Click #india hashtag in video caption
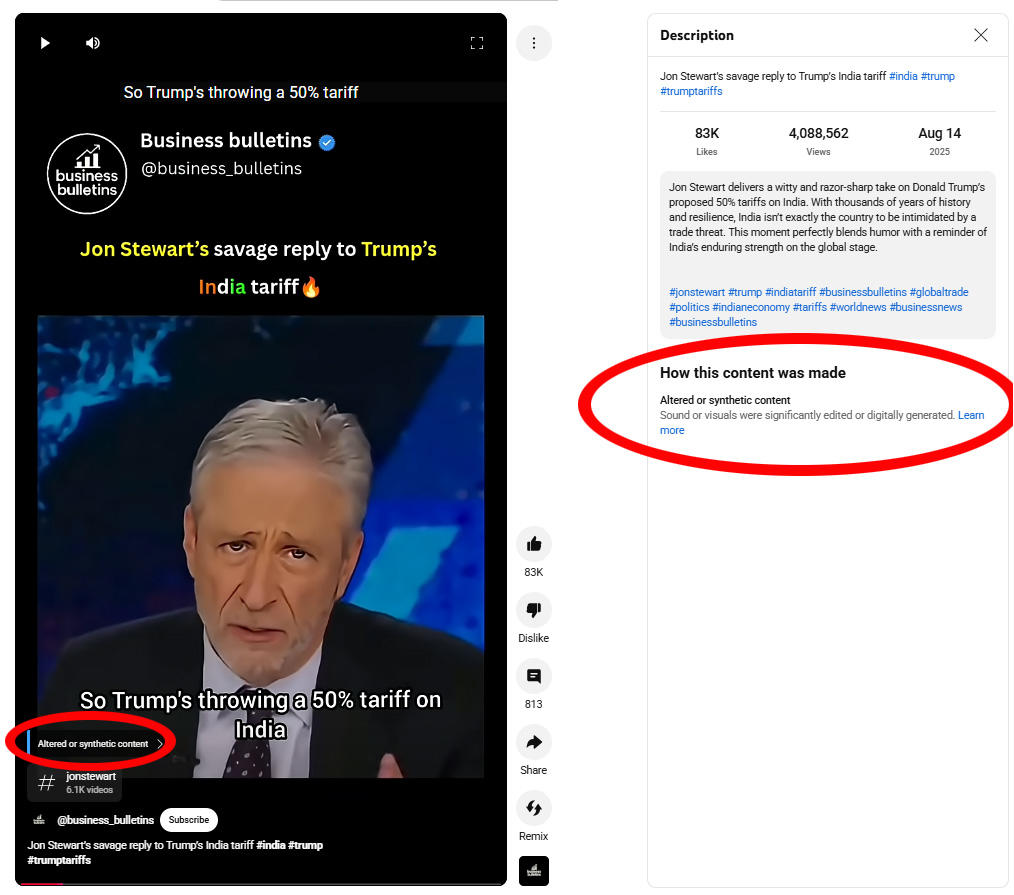This screenshot has width=1014, height=895. [270, 845]
